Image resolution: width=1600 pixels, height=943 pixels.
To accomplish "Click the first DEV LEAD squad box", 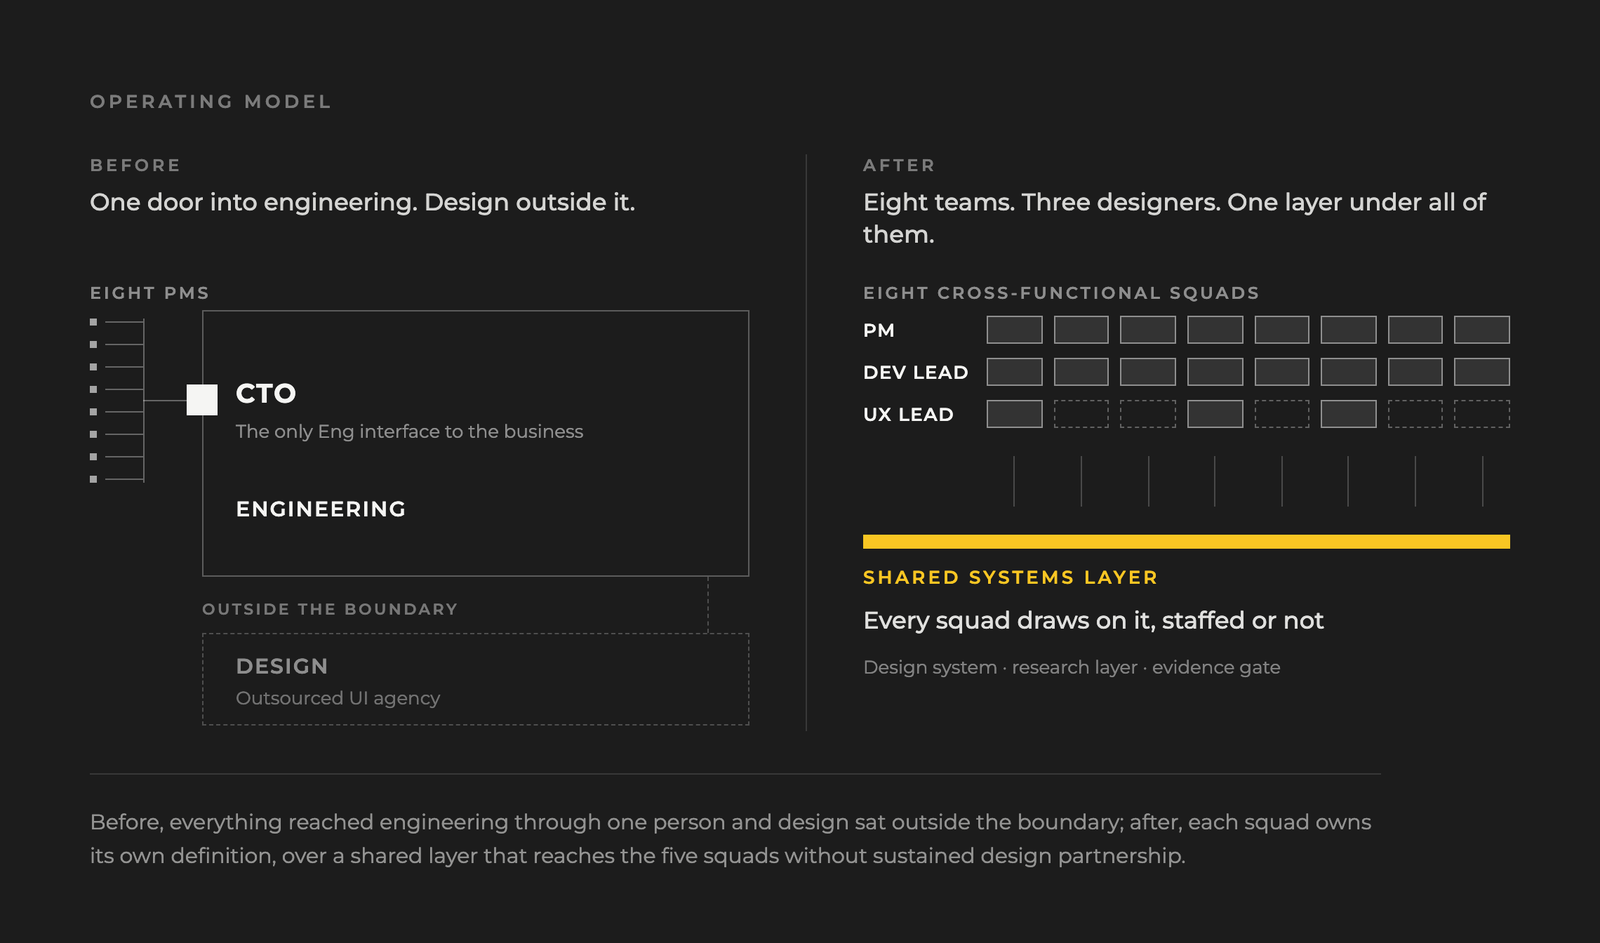I will 1014,372.
